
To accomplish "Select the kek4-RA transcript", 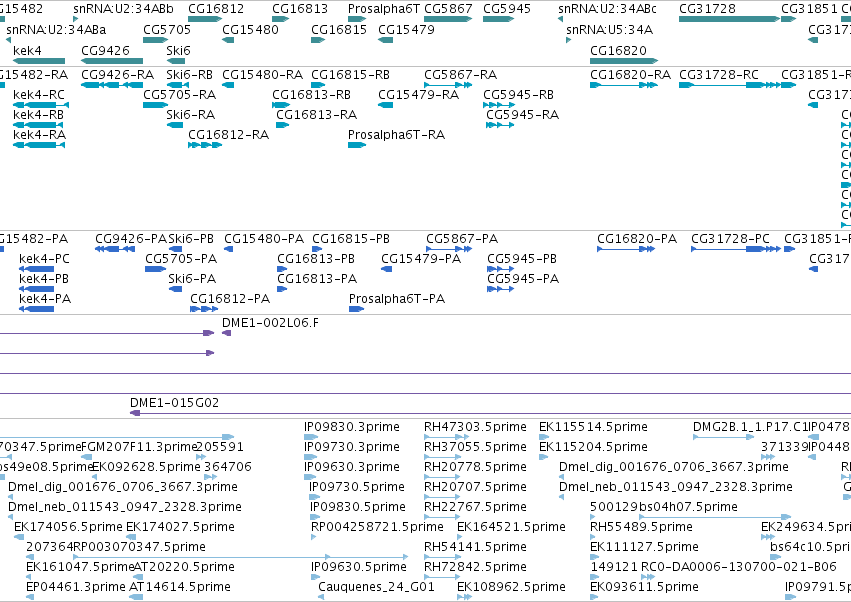I will click(39, 145).
